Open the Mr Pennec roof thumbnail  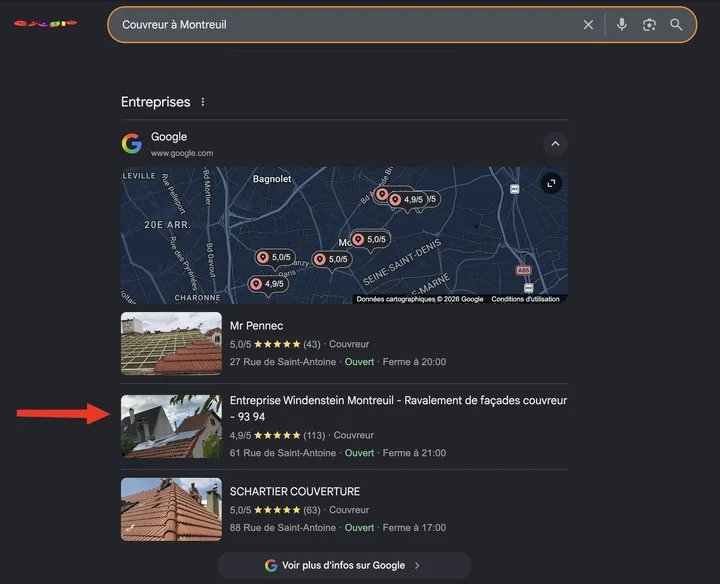(171, 343)
